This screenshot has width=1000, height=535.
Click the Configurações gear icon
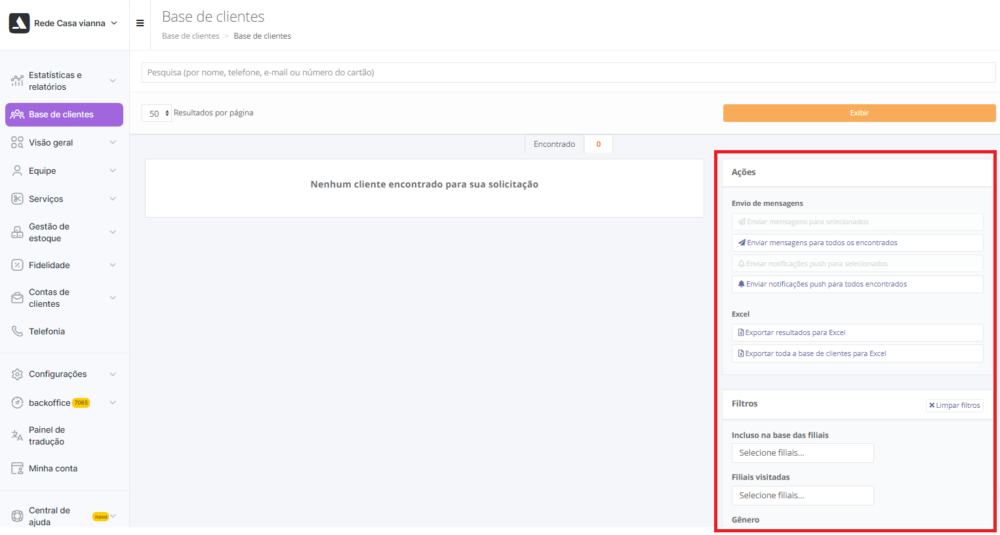pos(17,374)
